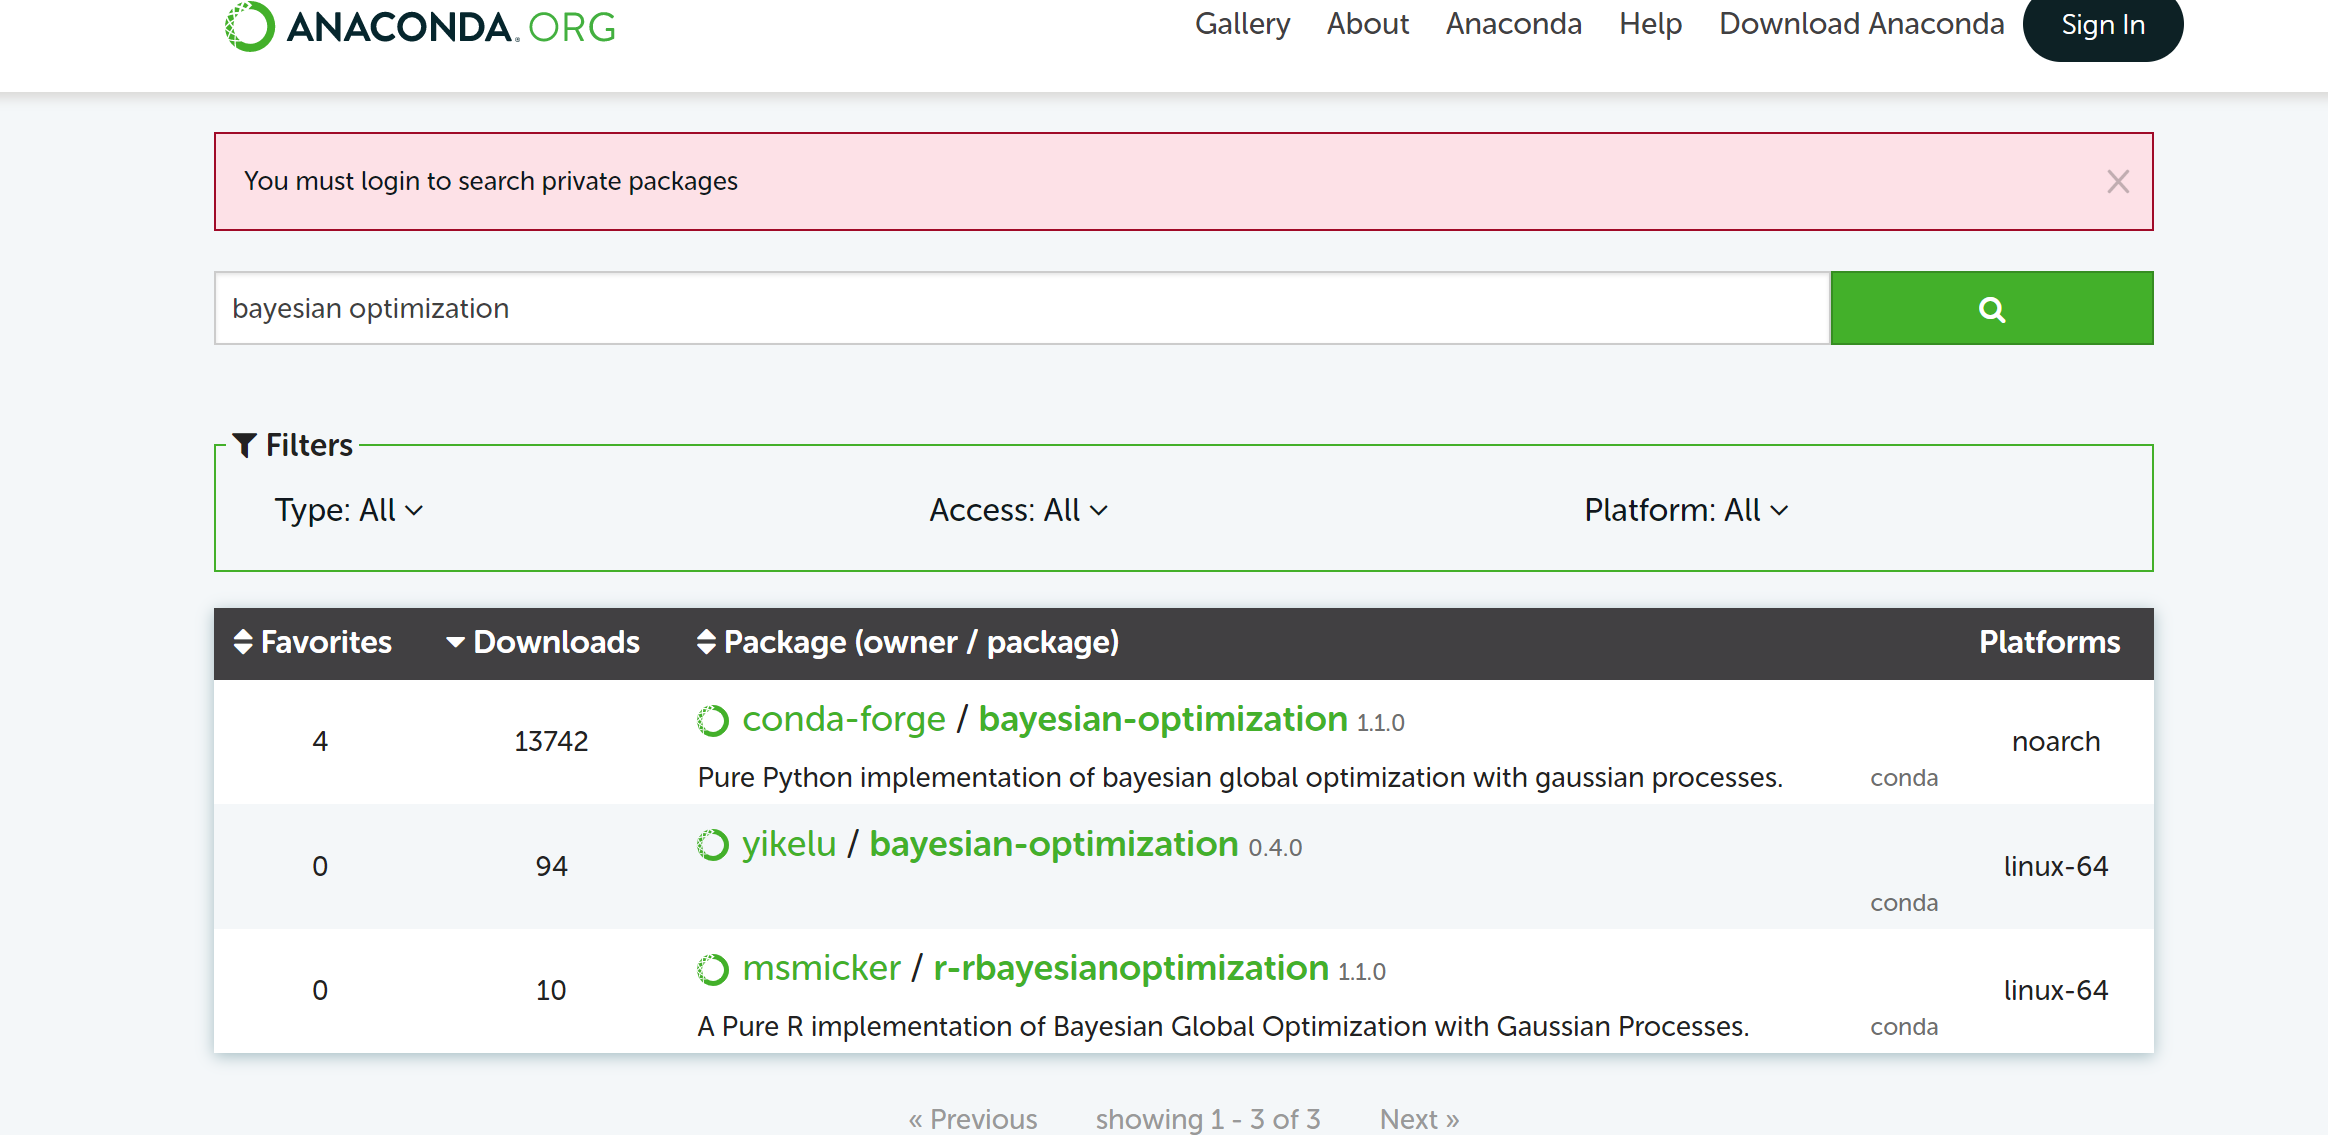The image size is (2328, 1135).
Task: Sort results by Favorites column
Action: coord(312,642)
